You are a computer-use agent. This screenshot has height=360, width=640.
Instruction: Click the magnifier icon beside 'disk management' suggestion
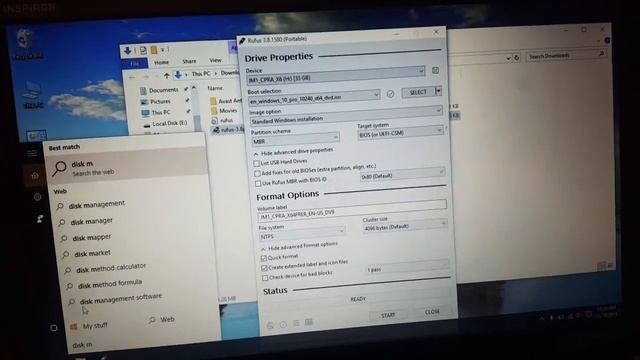click(x=60, y=207)
